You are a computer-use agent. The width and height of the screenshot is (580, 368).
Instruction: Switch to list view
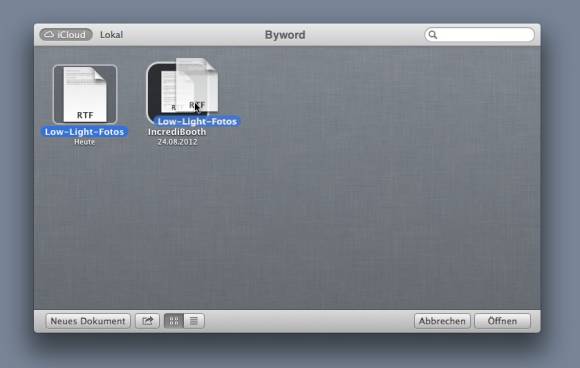pos(194,321)
